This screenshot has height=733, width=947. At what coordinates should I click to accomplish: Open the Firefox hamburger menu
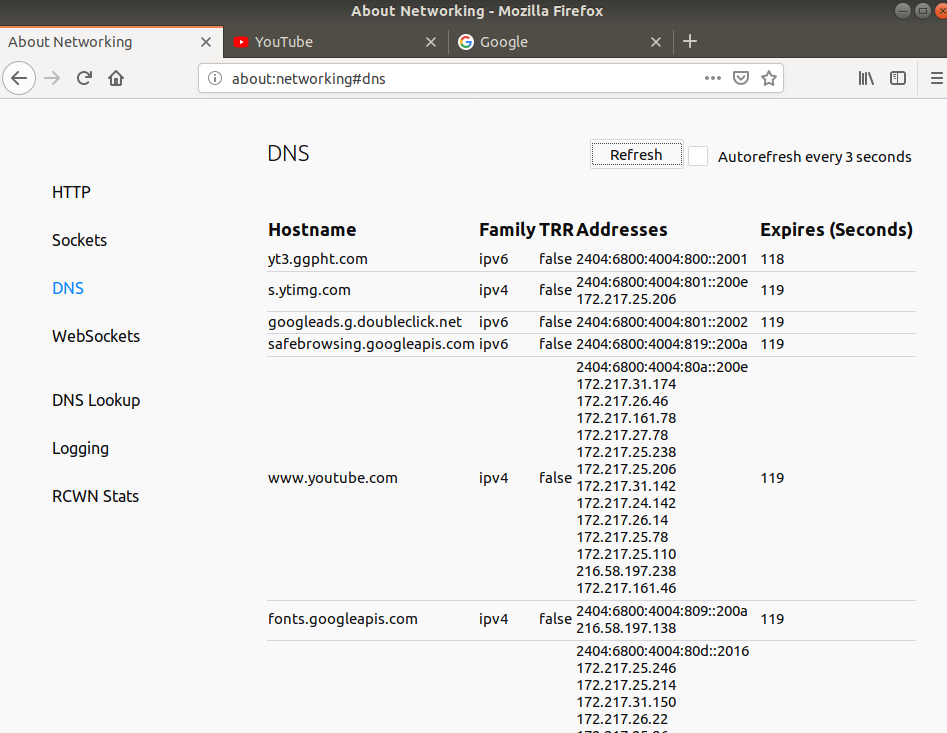[x=936, y=78]
